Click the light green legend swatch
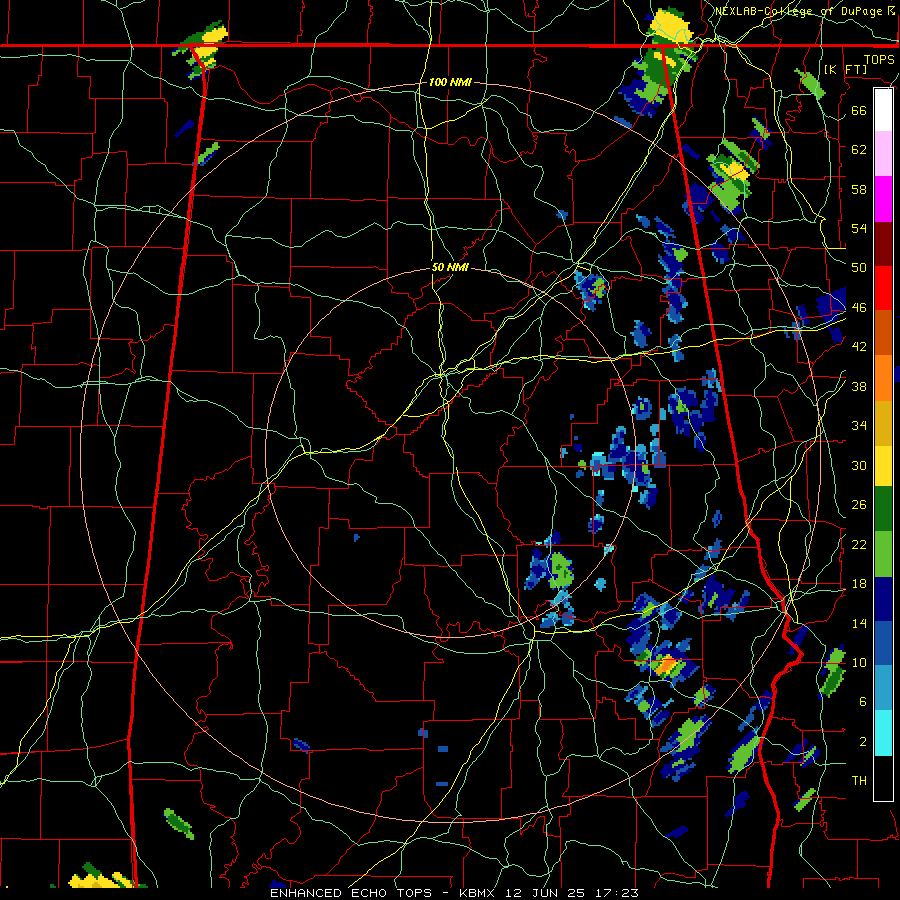 click(x=883, y=554)
